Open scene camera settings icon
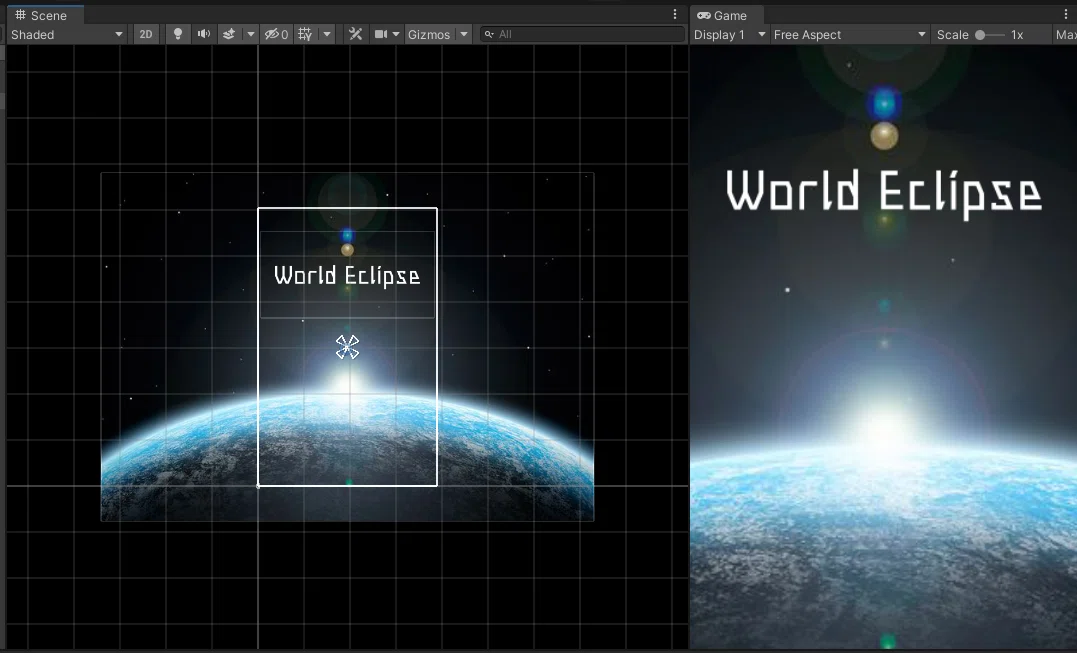Image resolution: width=1077 pixels, height=653 pixels. (x=381, y=34)
